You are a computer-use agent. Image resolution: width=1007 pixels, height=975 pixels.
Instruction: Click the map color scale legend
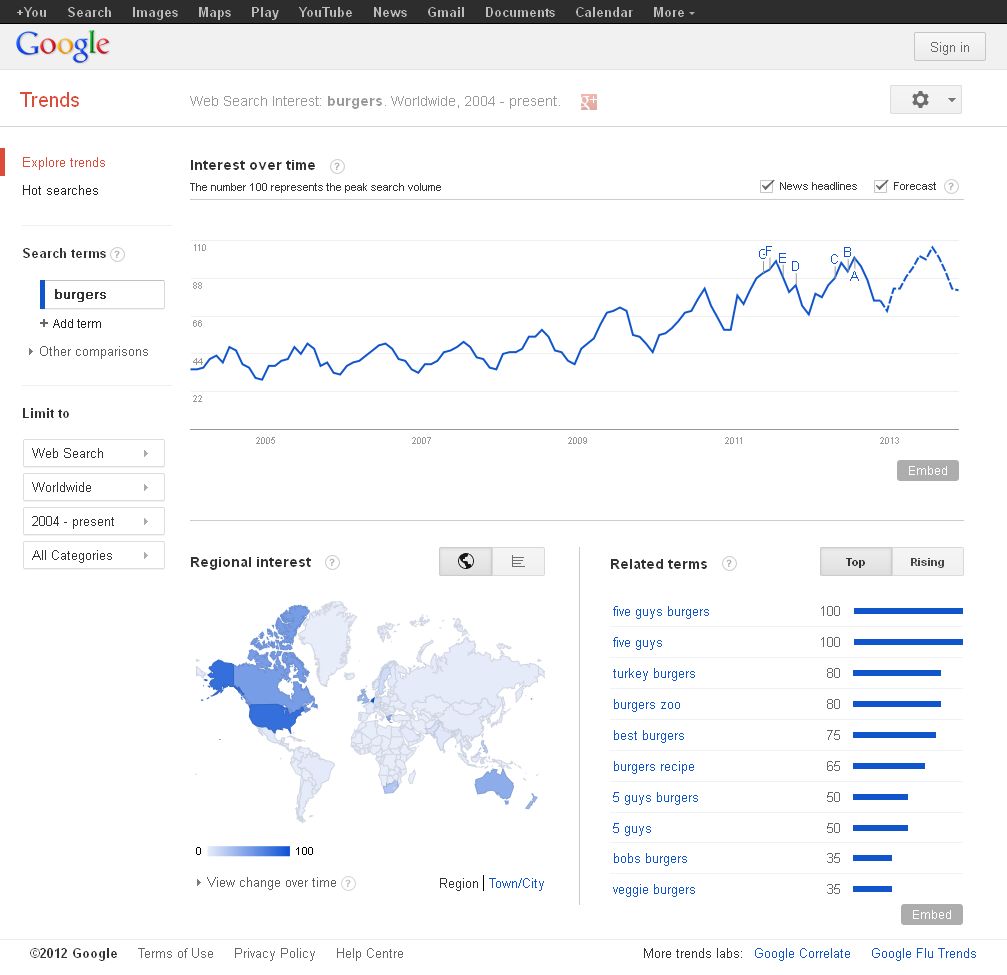coord(249,851)
